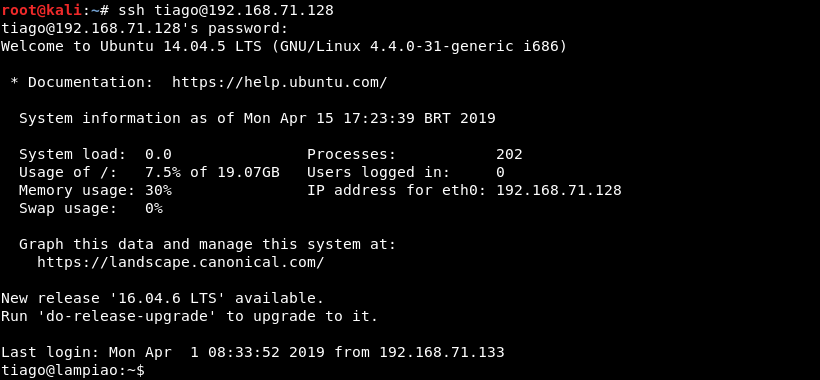Click the tiago@lampiao prompt line

(x=73, y=370)
